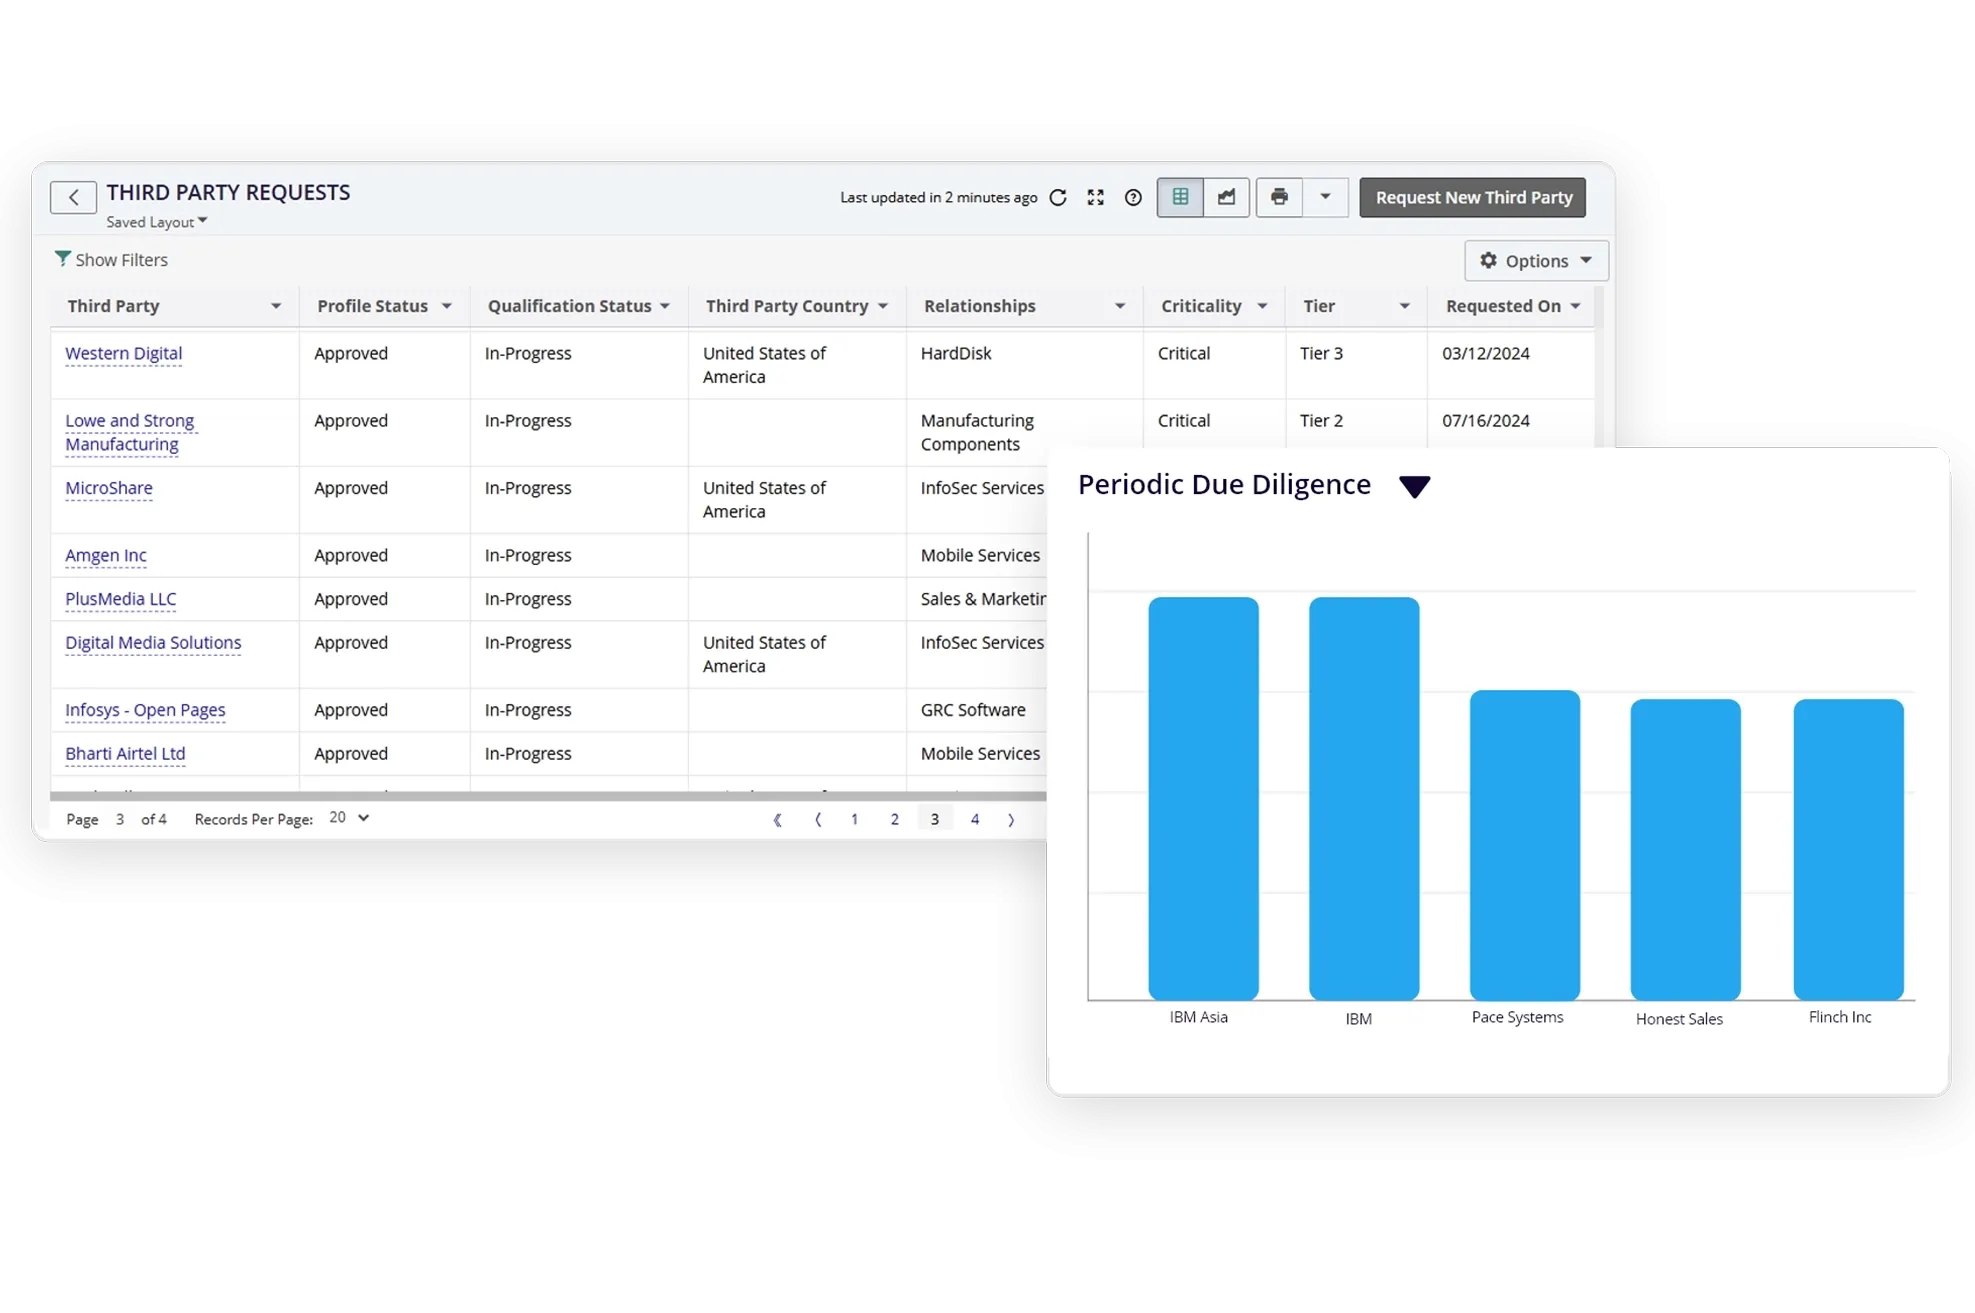Click the print icon

pos(1279,197)
